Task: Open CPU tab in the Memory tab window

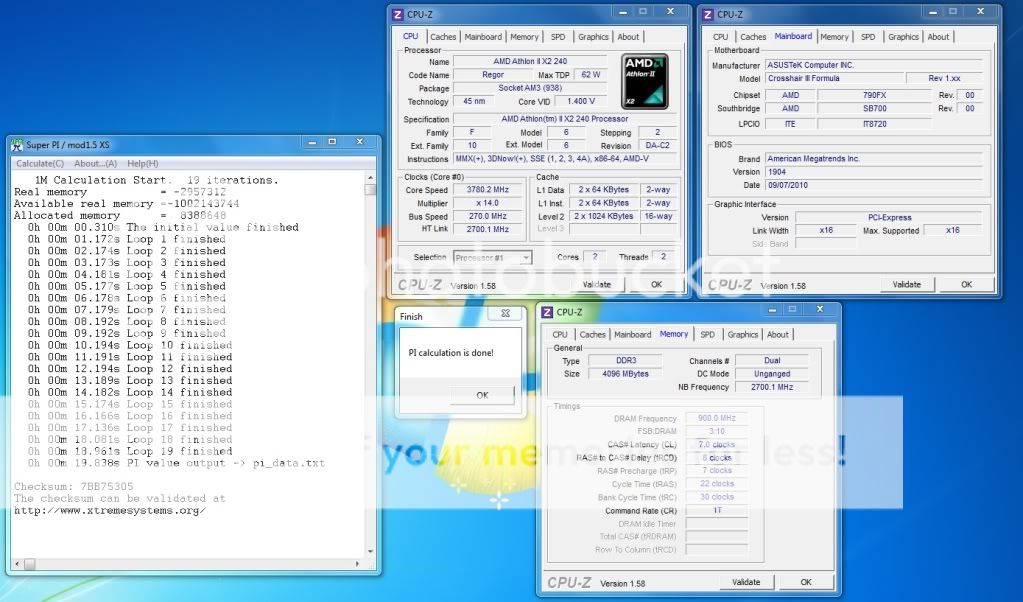Action: [560, 335]
